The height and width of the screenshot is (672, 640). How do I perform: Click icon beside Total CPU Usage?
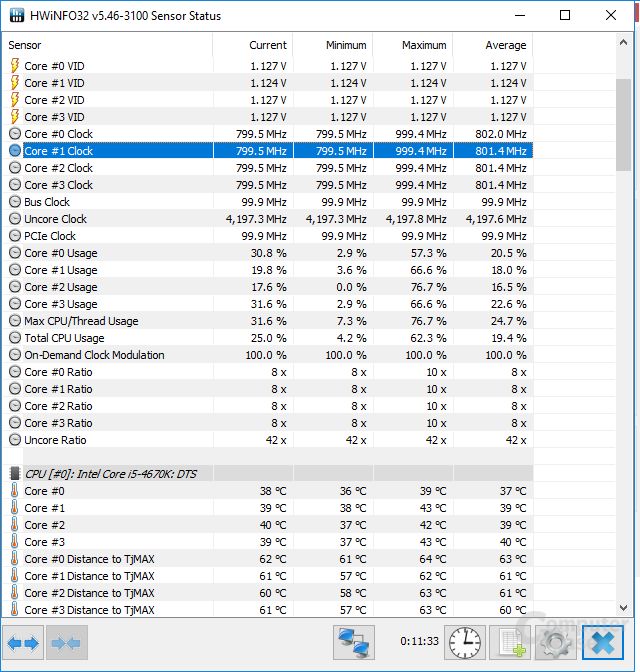point(15,338)
